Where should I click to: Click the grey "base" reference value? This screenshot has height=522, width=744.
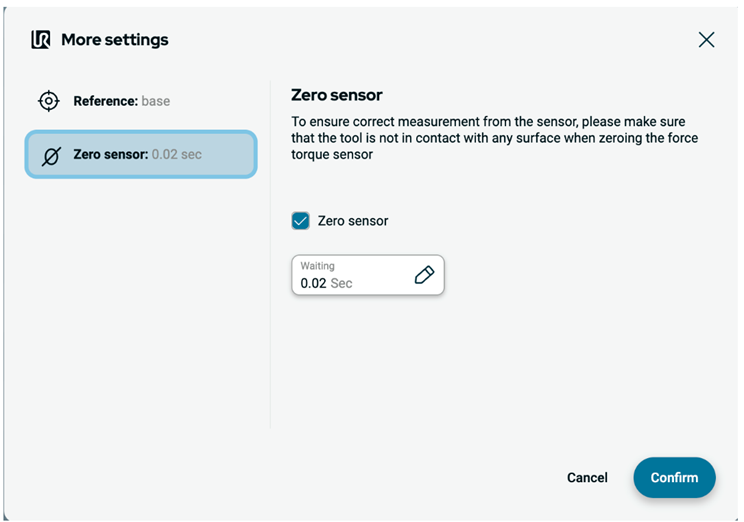point(156,101)
